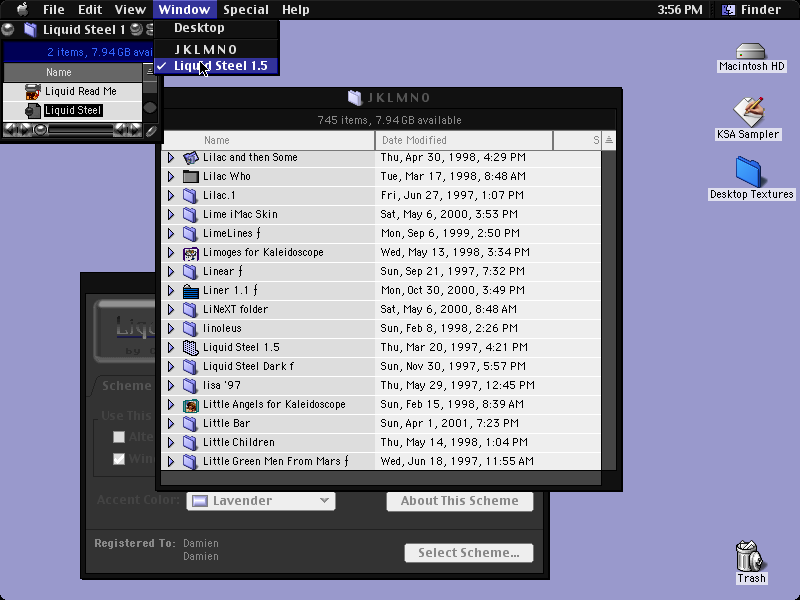Toggle the unchecked checkbox in Scheme panel

[x=119, y=437]
